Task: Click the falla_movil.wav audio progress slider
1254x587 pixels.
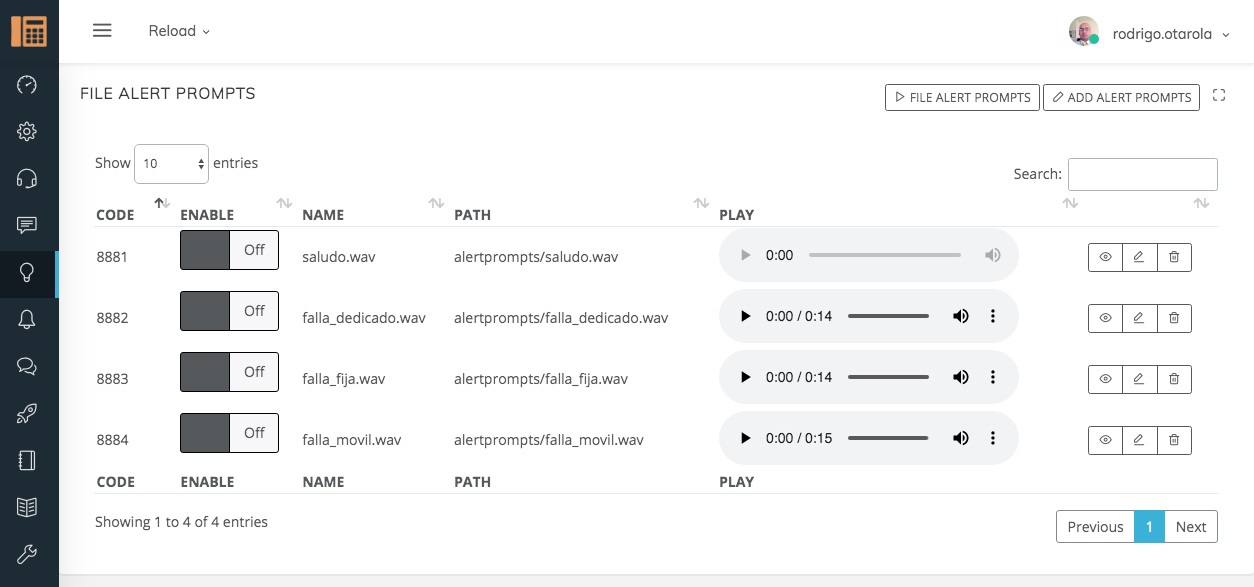Action: (888, 438)
